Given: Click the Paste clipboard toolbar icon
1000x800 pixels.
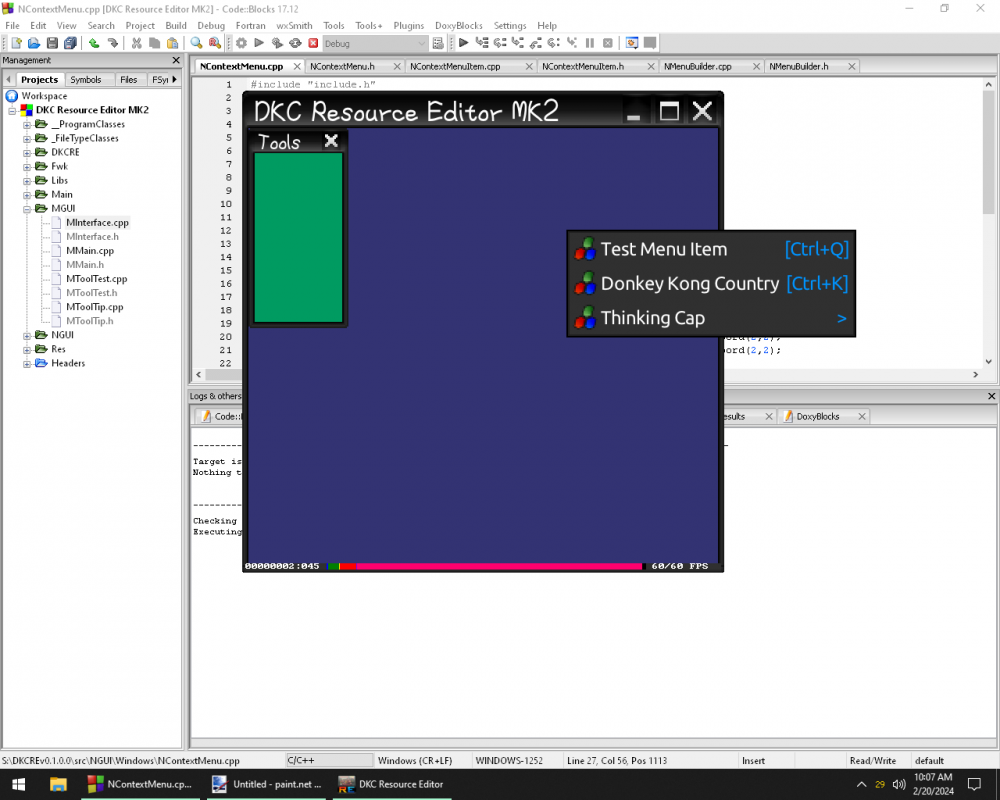Looking at the screenshot, I should (173, 43).
